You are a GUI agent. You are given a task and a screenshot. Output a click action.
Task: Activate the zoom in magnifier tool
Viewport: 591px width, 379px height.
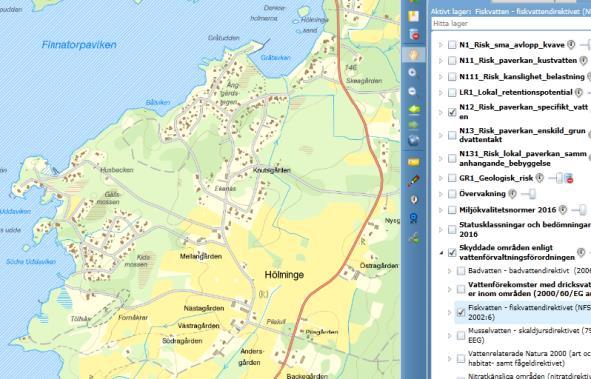(x=413, y=73)
